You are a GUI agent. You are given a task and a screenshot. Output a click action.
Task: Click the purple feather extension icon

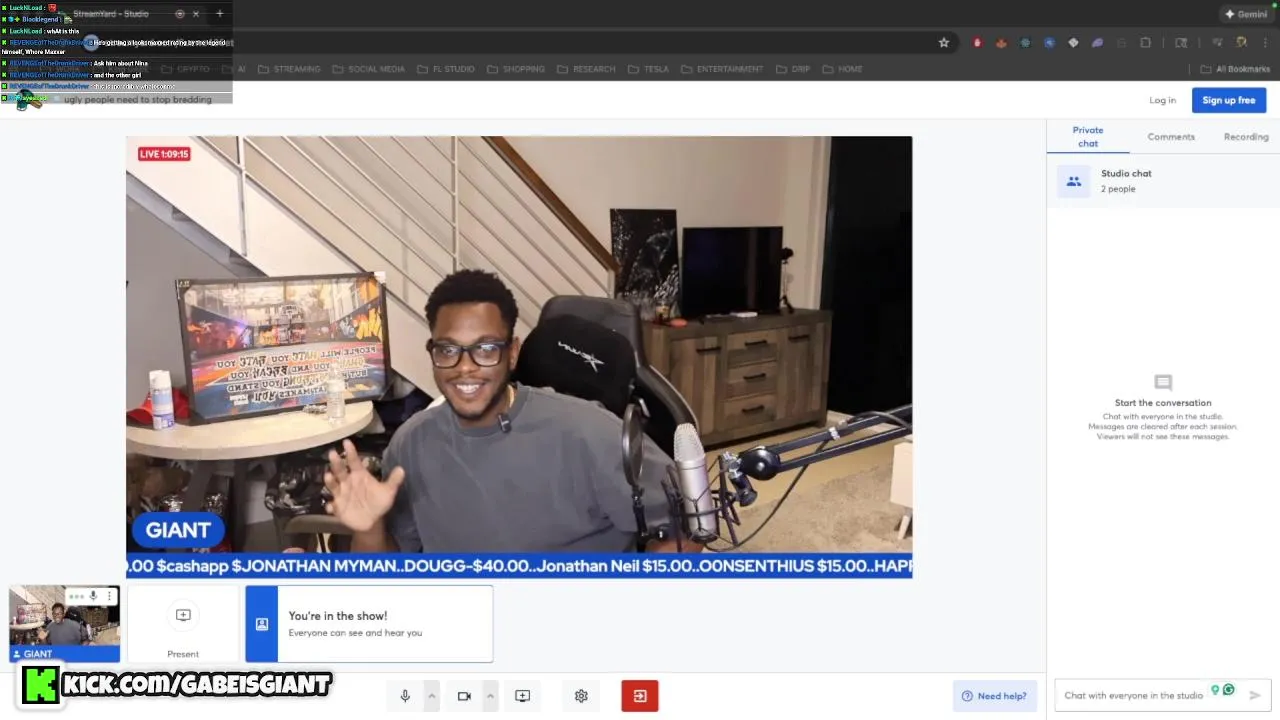tap(1097, 43)
